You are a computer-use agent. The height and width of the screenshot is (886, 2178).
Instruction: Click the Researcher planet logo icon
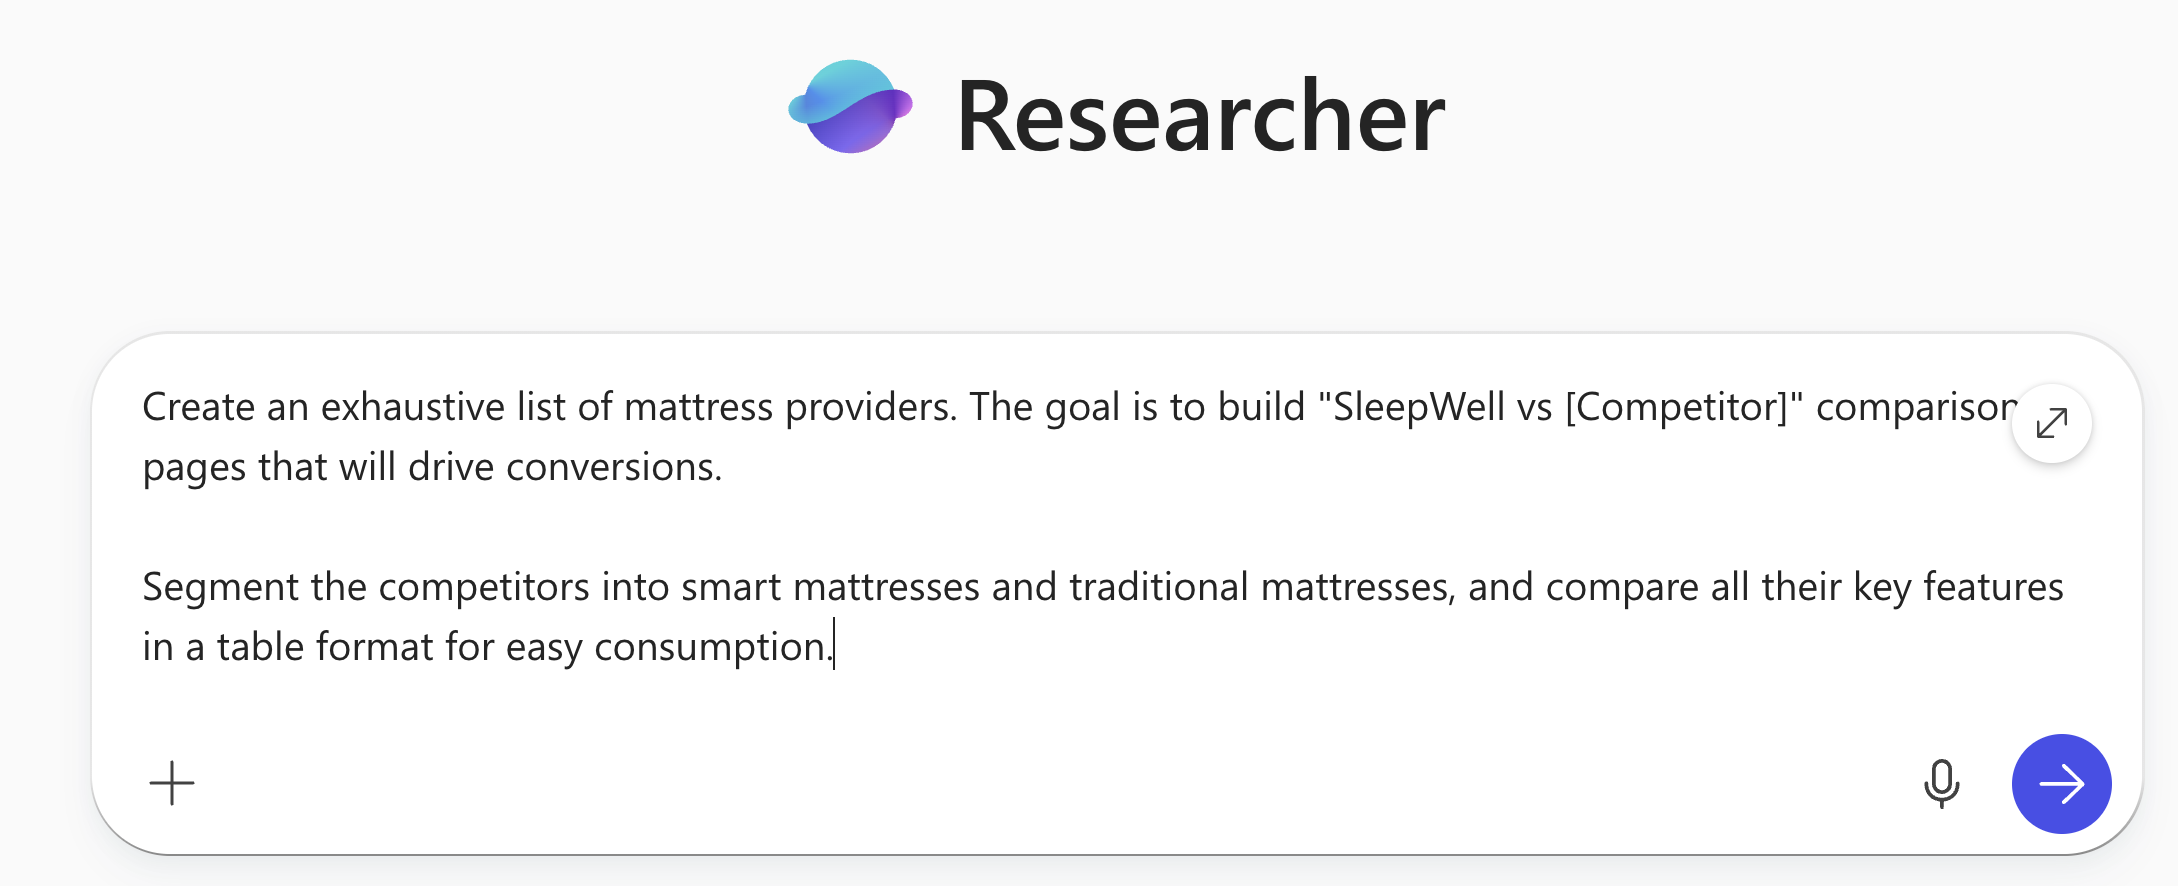pyautogui.click(x=850, y=107)
